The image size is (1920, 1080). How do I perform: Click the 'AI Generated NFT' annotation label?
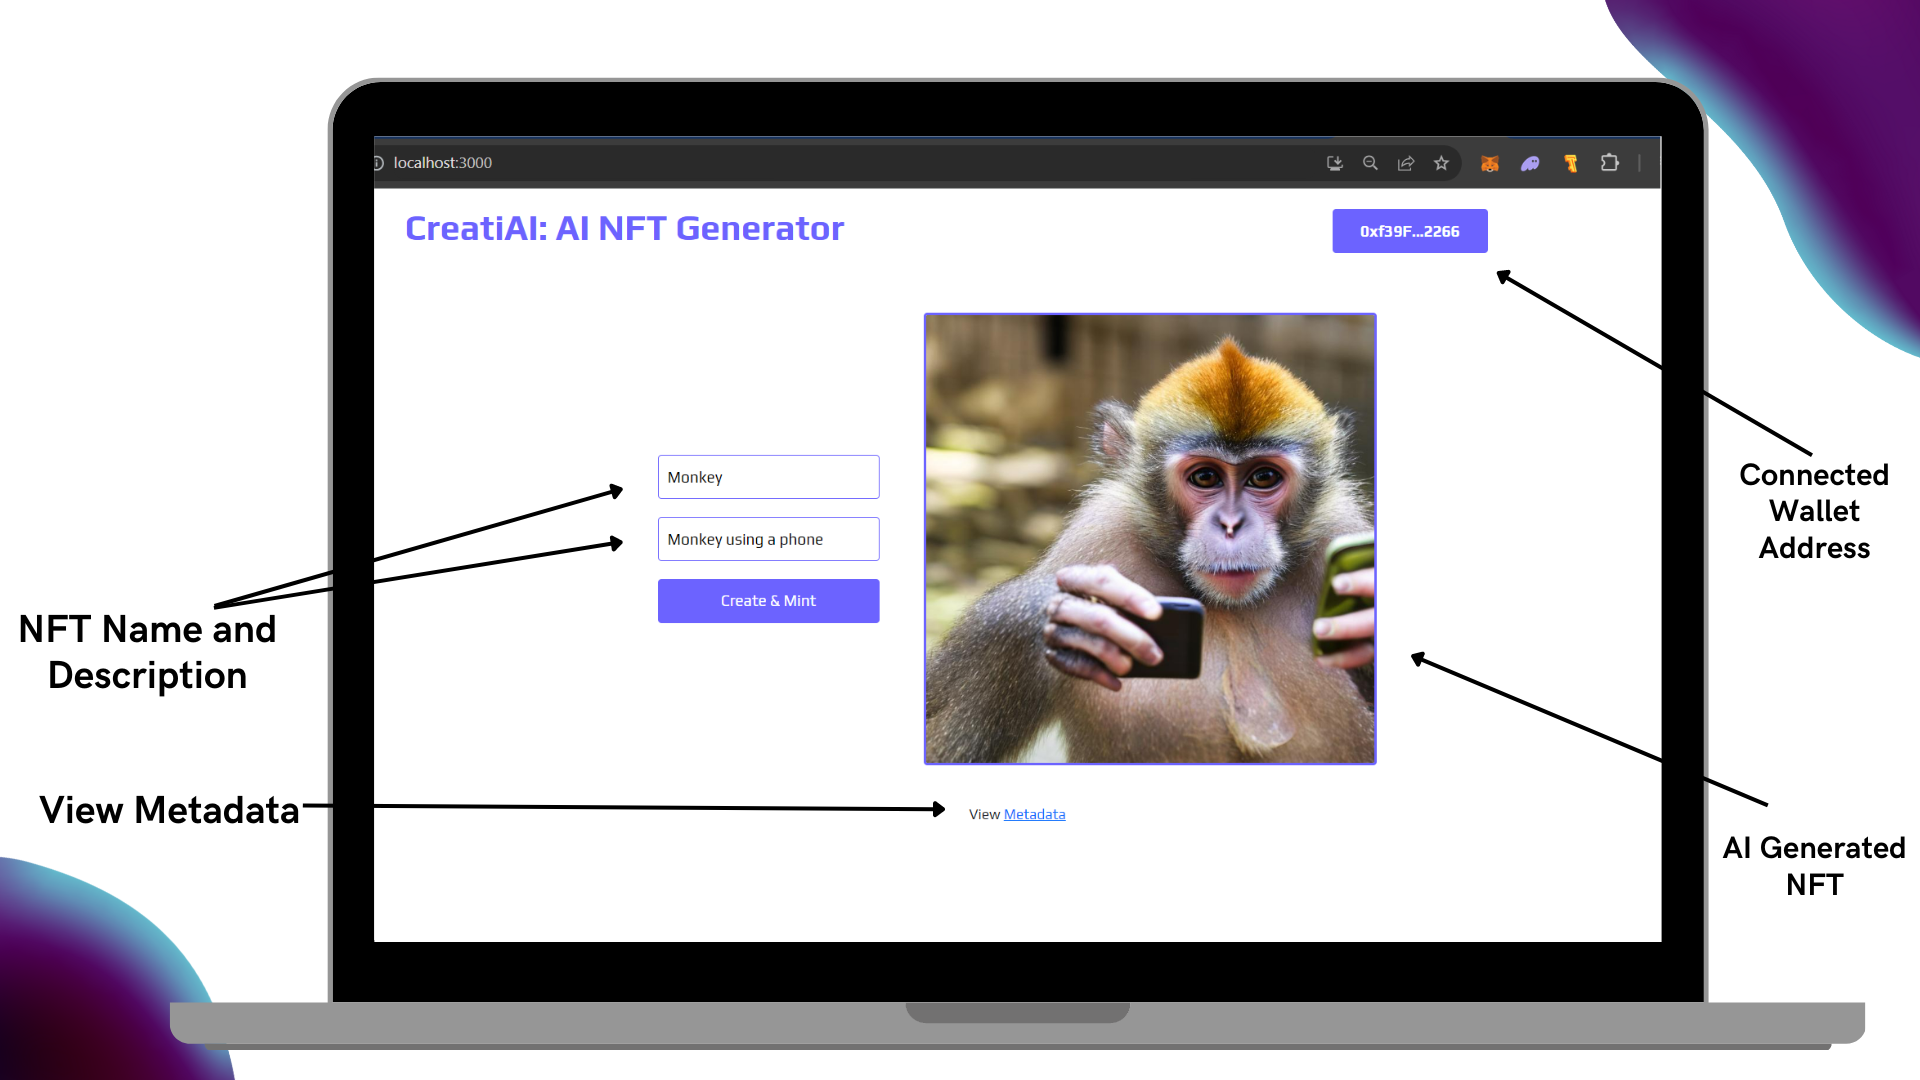(1813, 866)
